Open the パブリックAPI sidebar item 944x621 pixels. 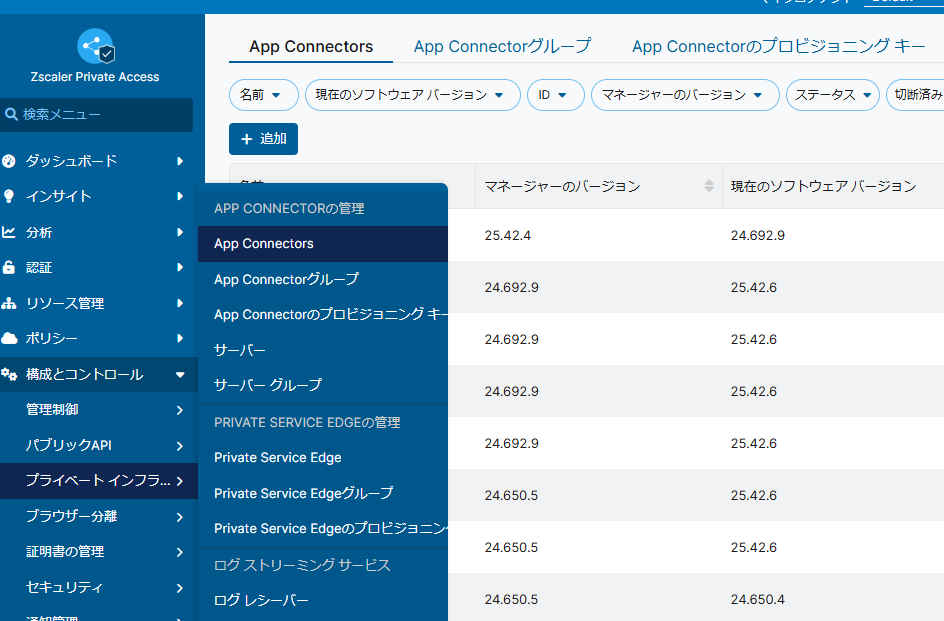pyautogui.click(x=99, y=446)
